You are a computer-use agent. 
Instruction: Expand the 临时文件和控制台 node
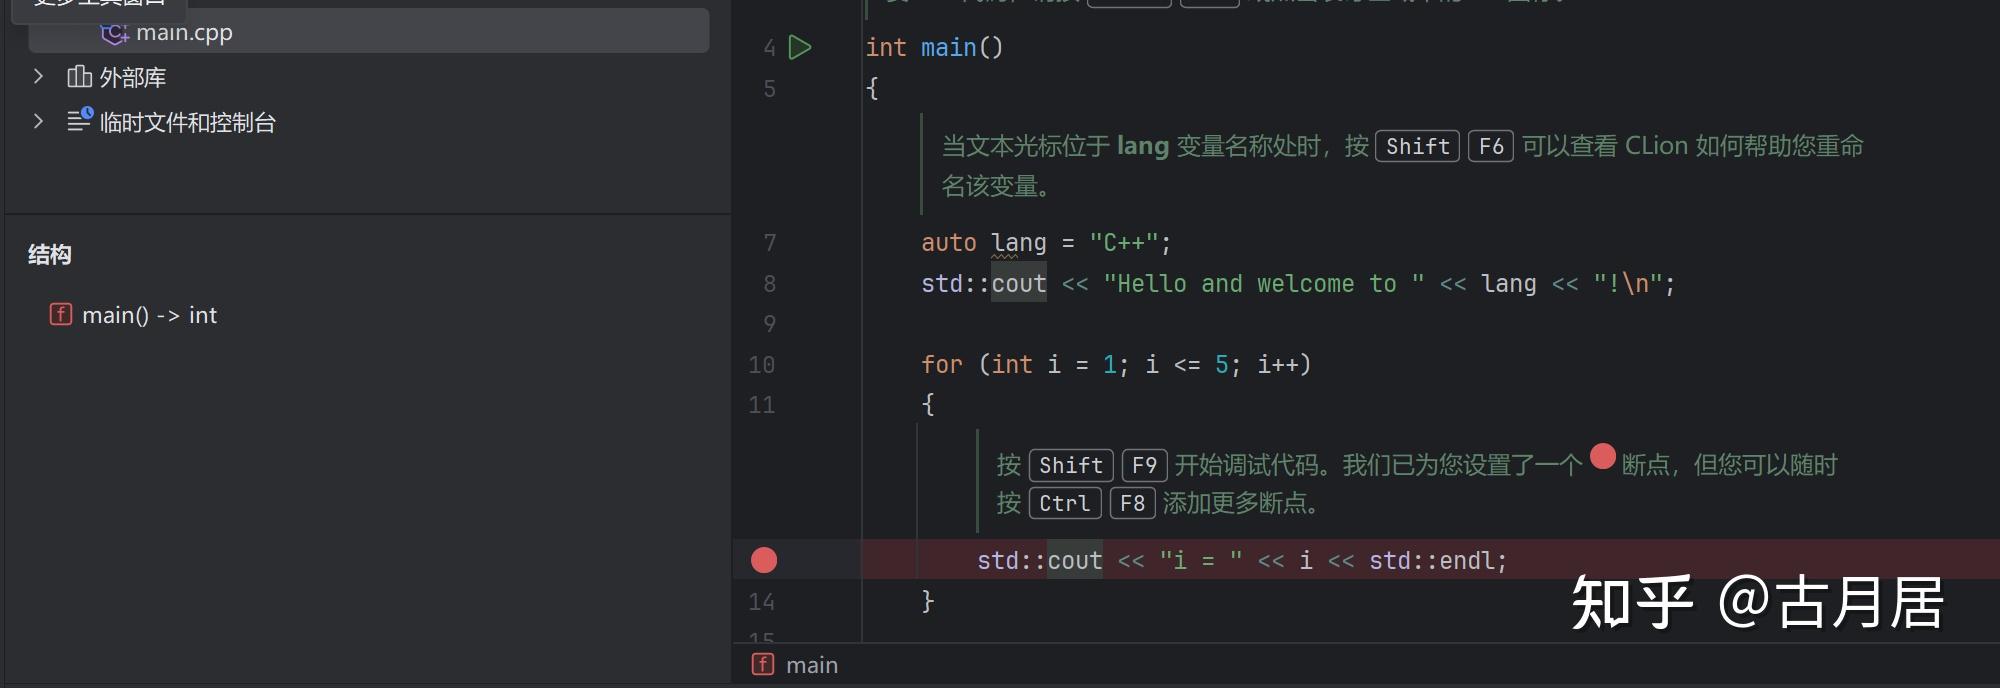click(38, 121)
